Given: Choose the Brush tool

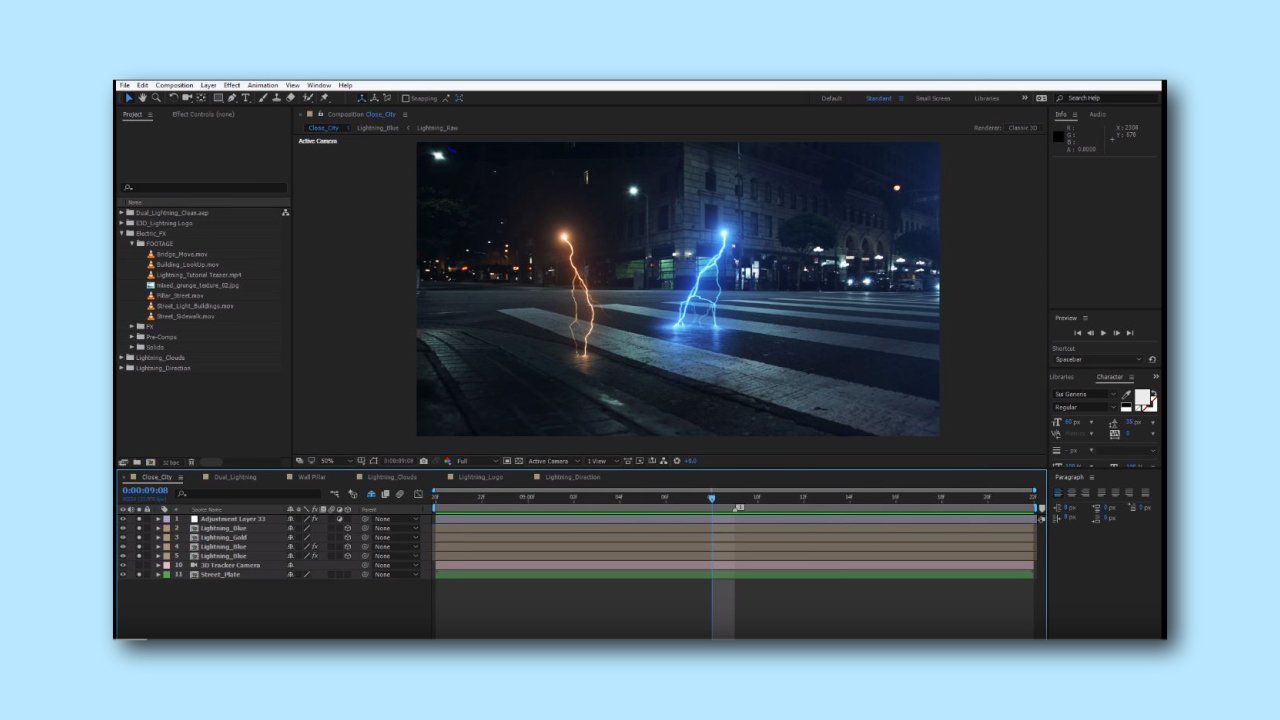Looking at the screenshot, I should [x=262, y=97].
